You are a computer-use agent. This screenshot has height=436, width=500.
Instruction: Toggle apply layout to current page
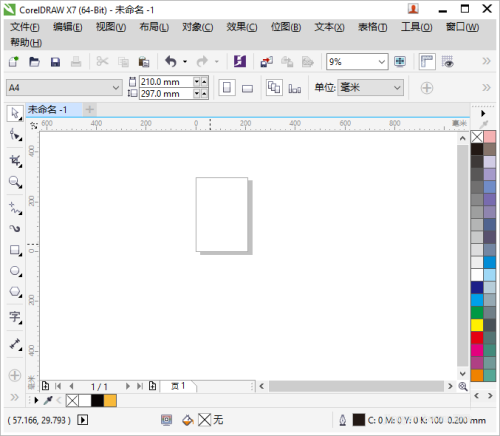295,88
